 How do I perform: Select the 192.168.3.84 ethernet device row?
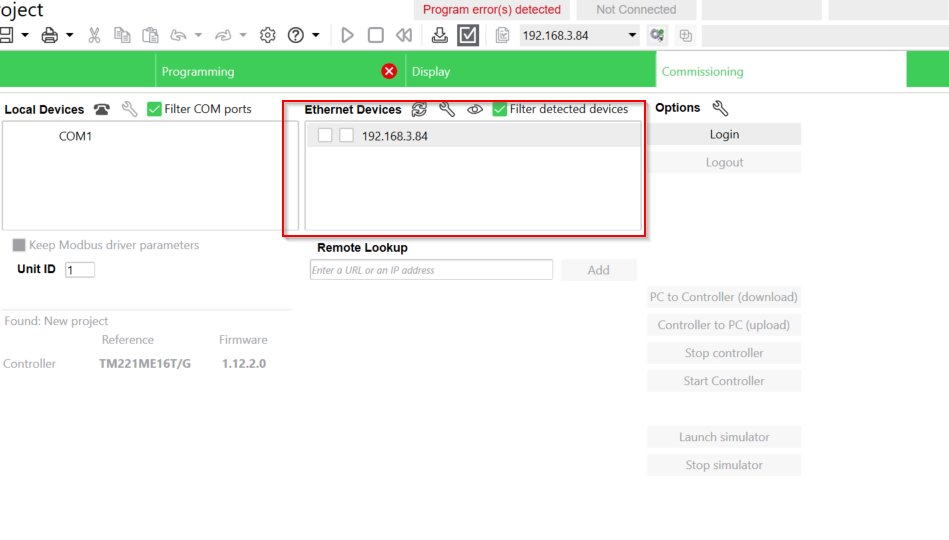coord(473,136)
